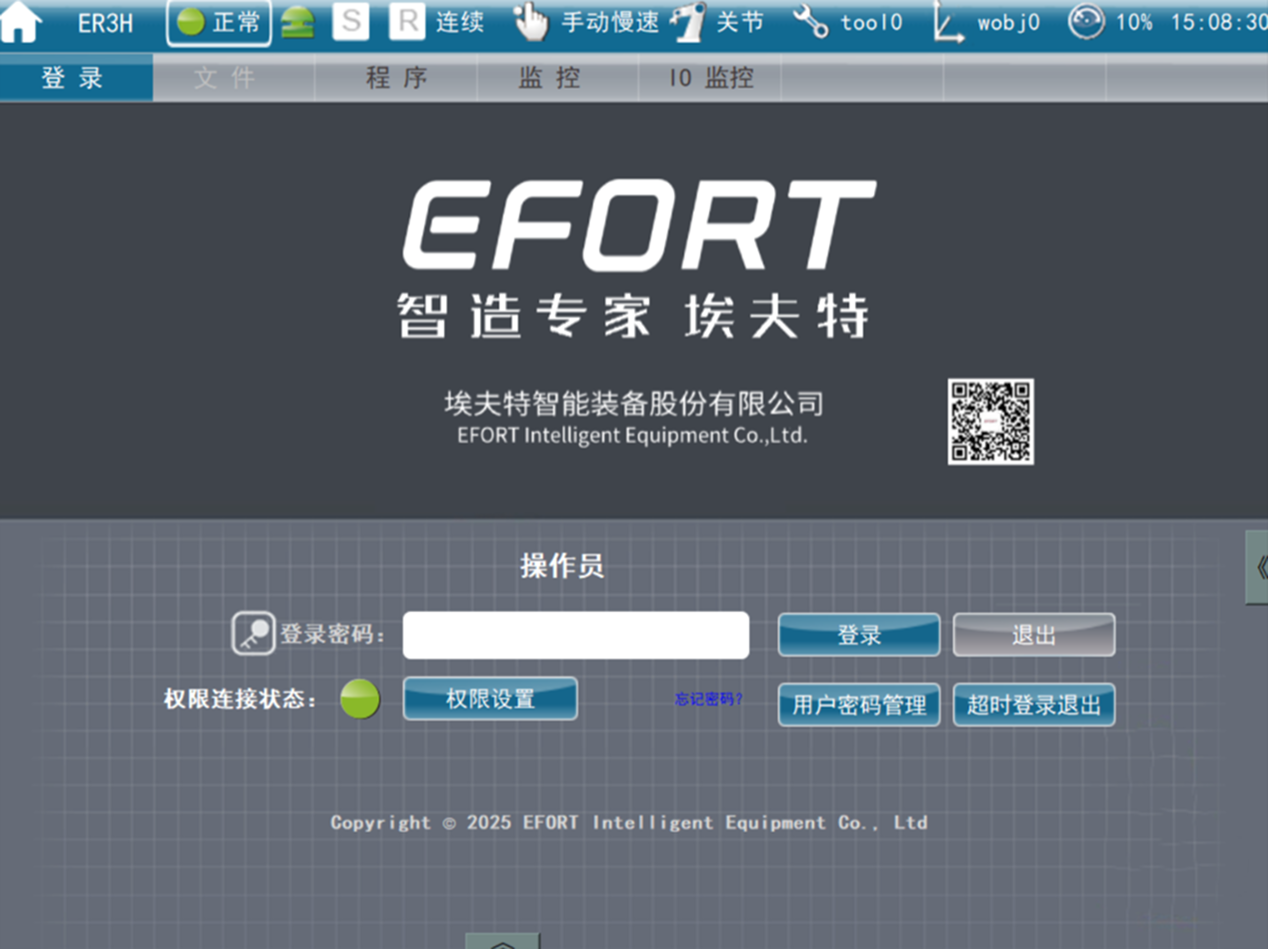Toggle the S status icon
Image resolution: width=1268 pixels, height=949 pixels.
click(350, 22)
